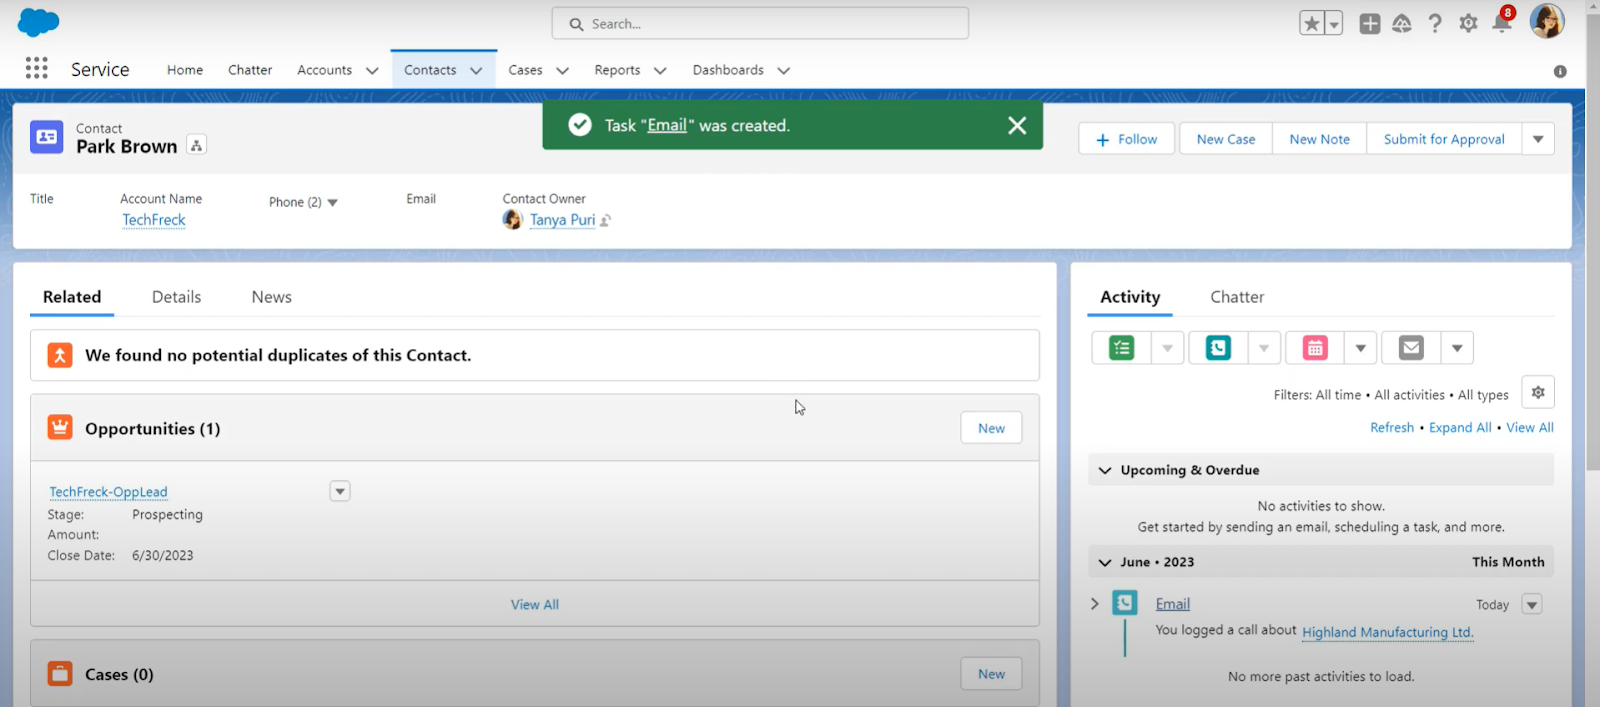Viewport: 1600px width, 707px height.
Task: Click the Refresh activity link
Action: (1392, 427)
